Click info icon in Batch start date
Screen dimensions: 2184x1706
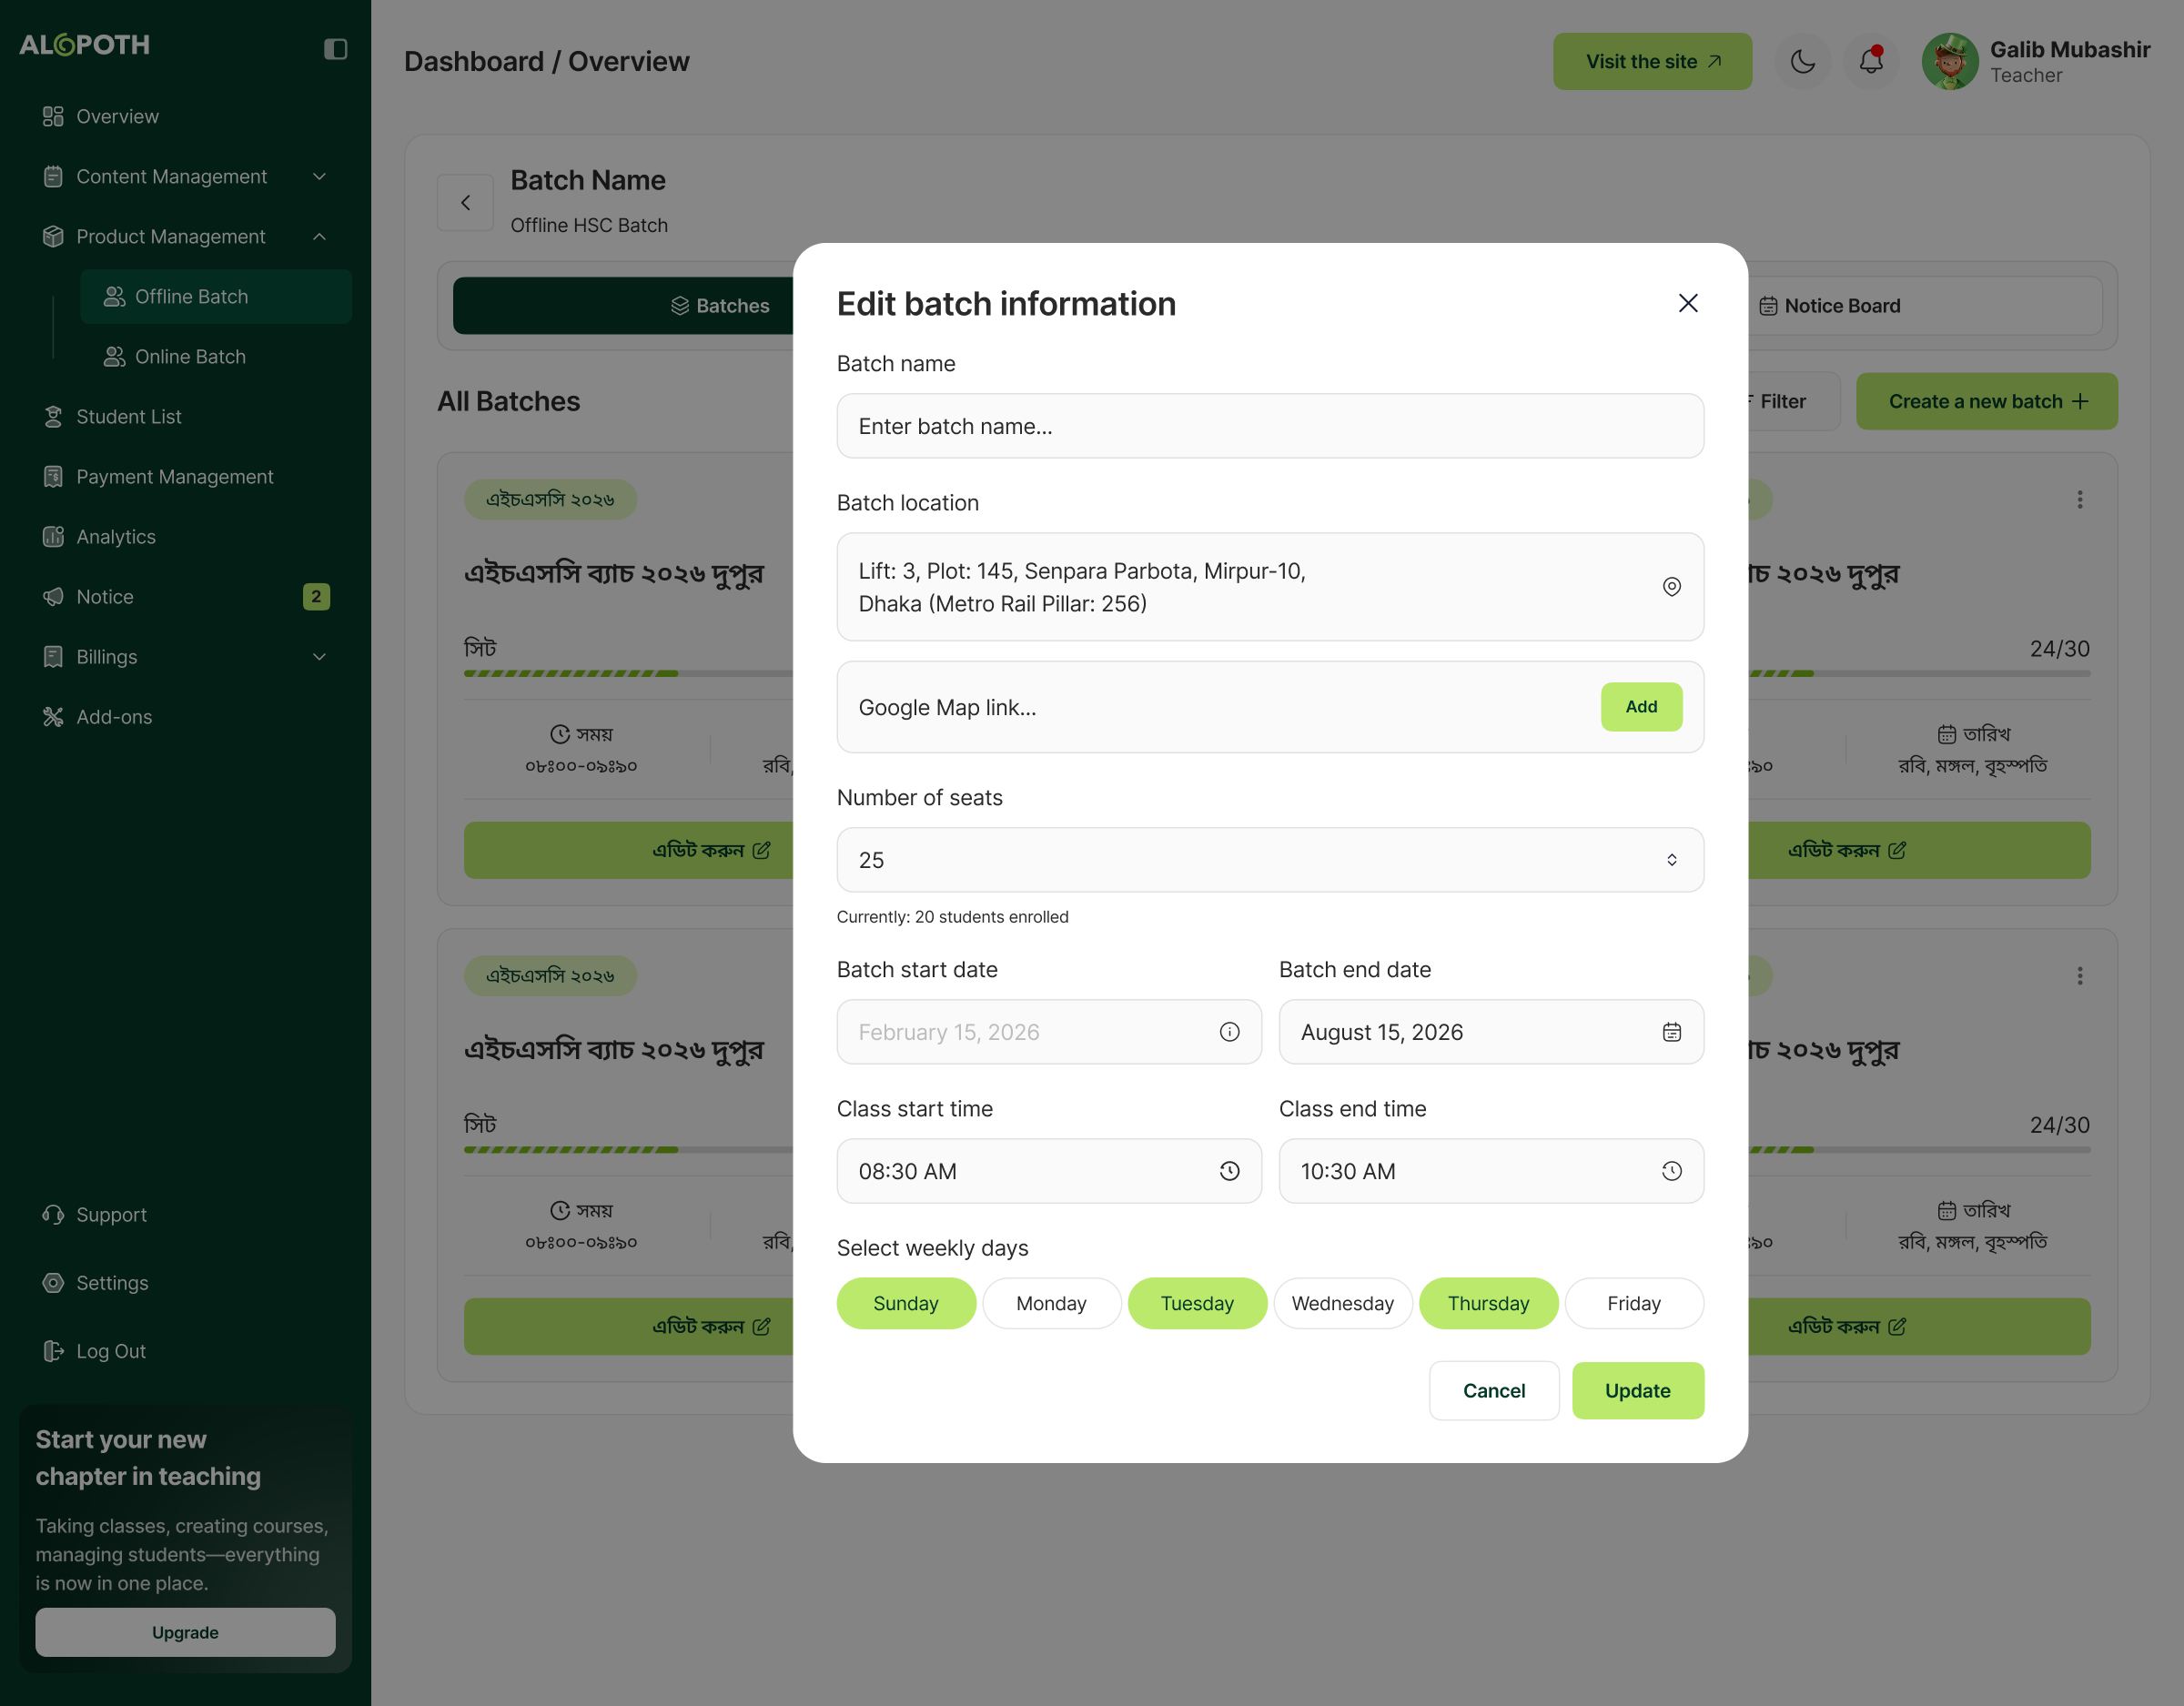[x=1229, y=1032]
